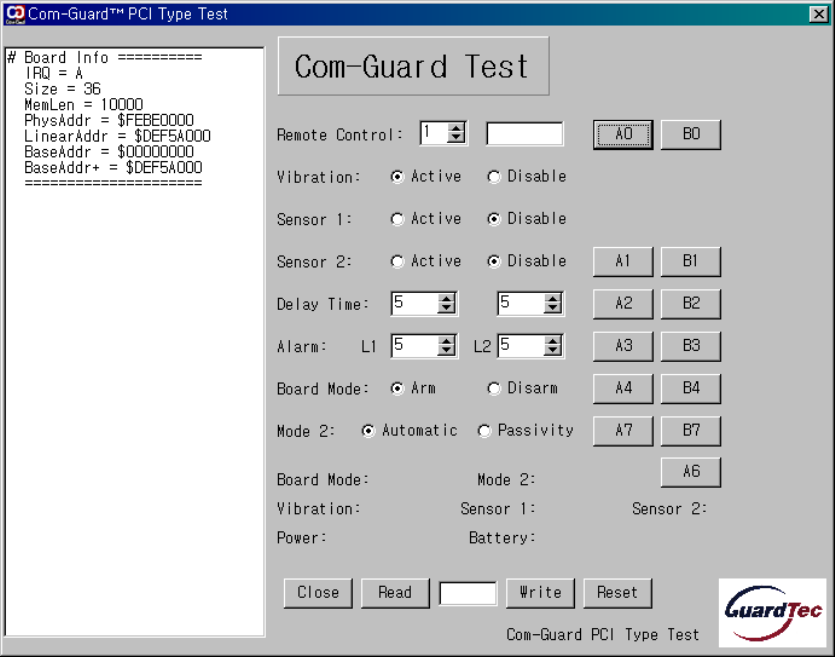Click the B3 button

point(691,346)
